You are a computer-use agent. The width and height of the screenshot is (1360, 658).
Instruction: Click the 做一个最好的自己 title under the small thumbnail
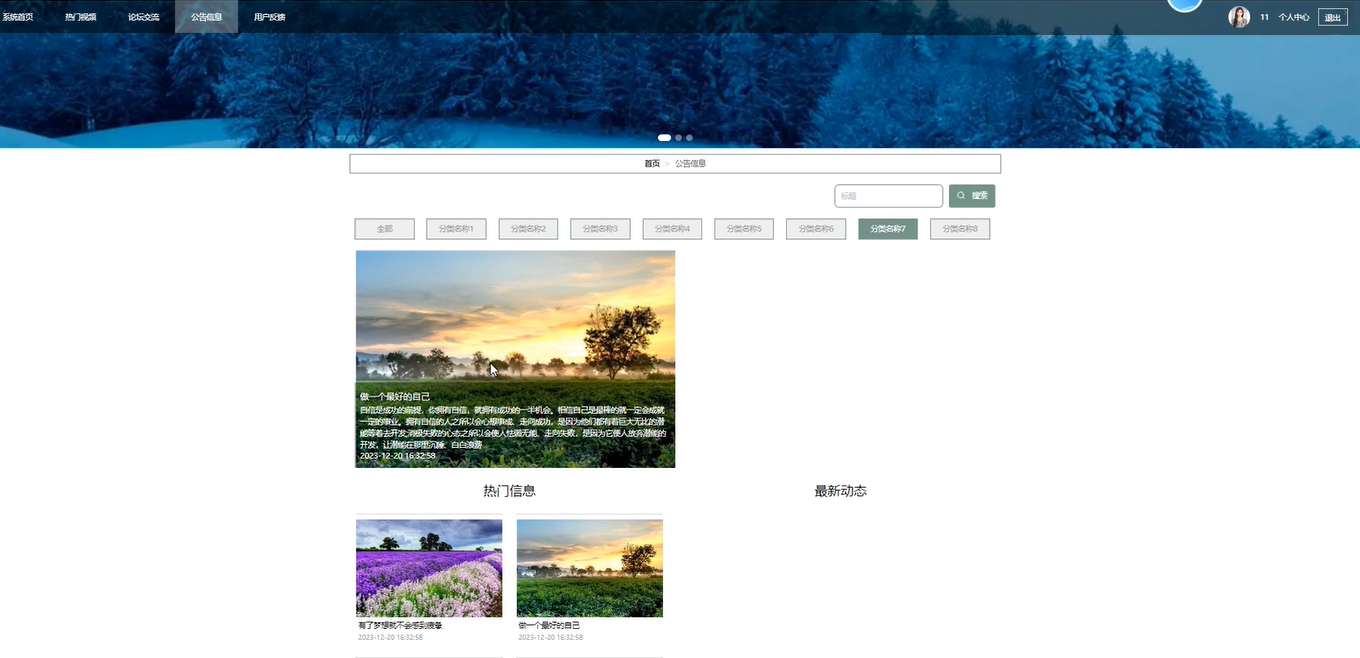click(549, 625)
